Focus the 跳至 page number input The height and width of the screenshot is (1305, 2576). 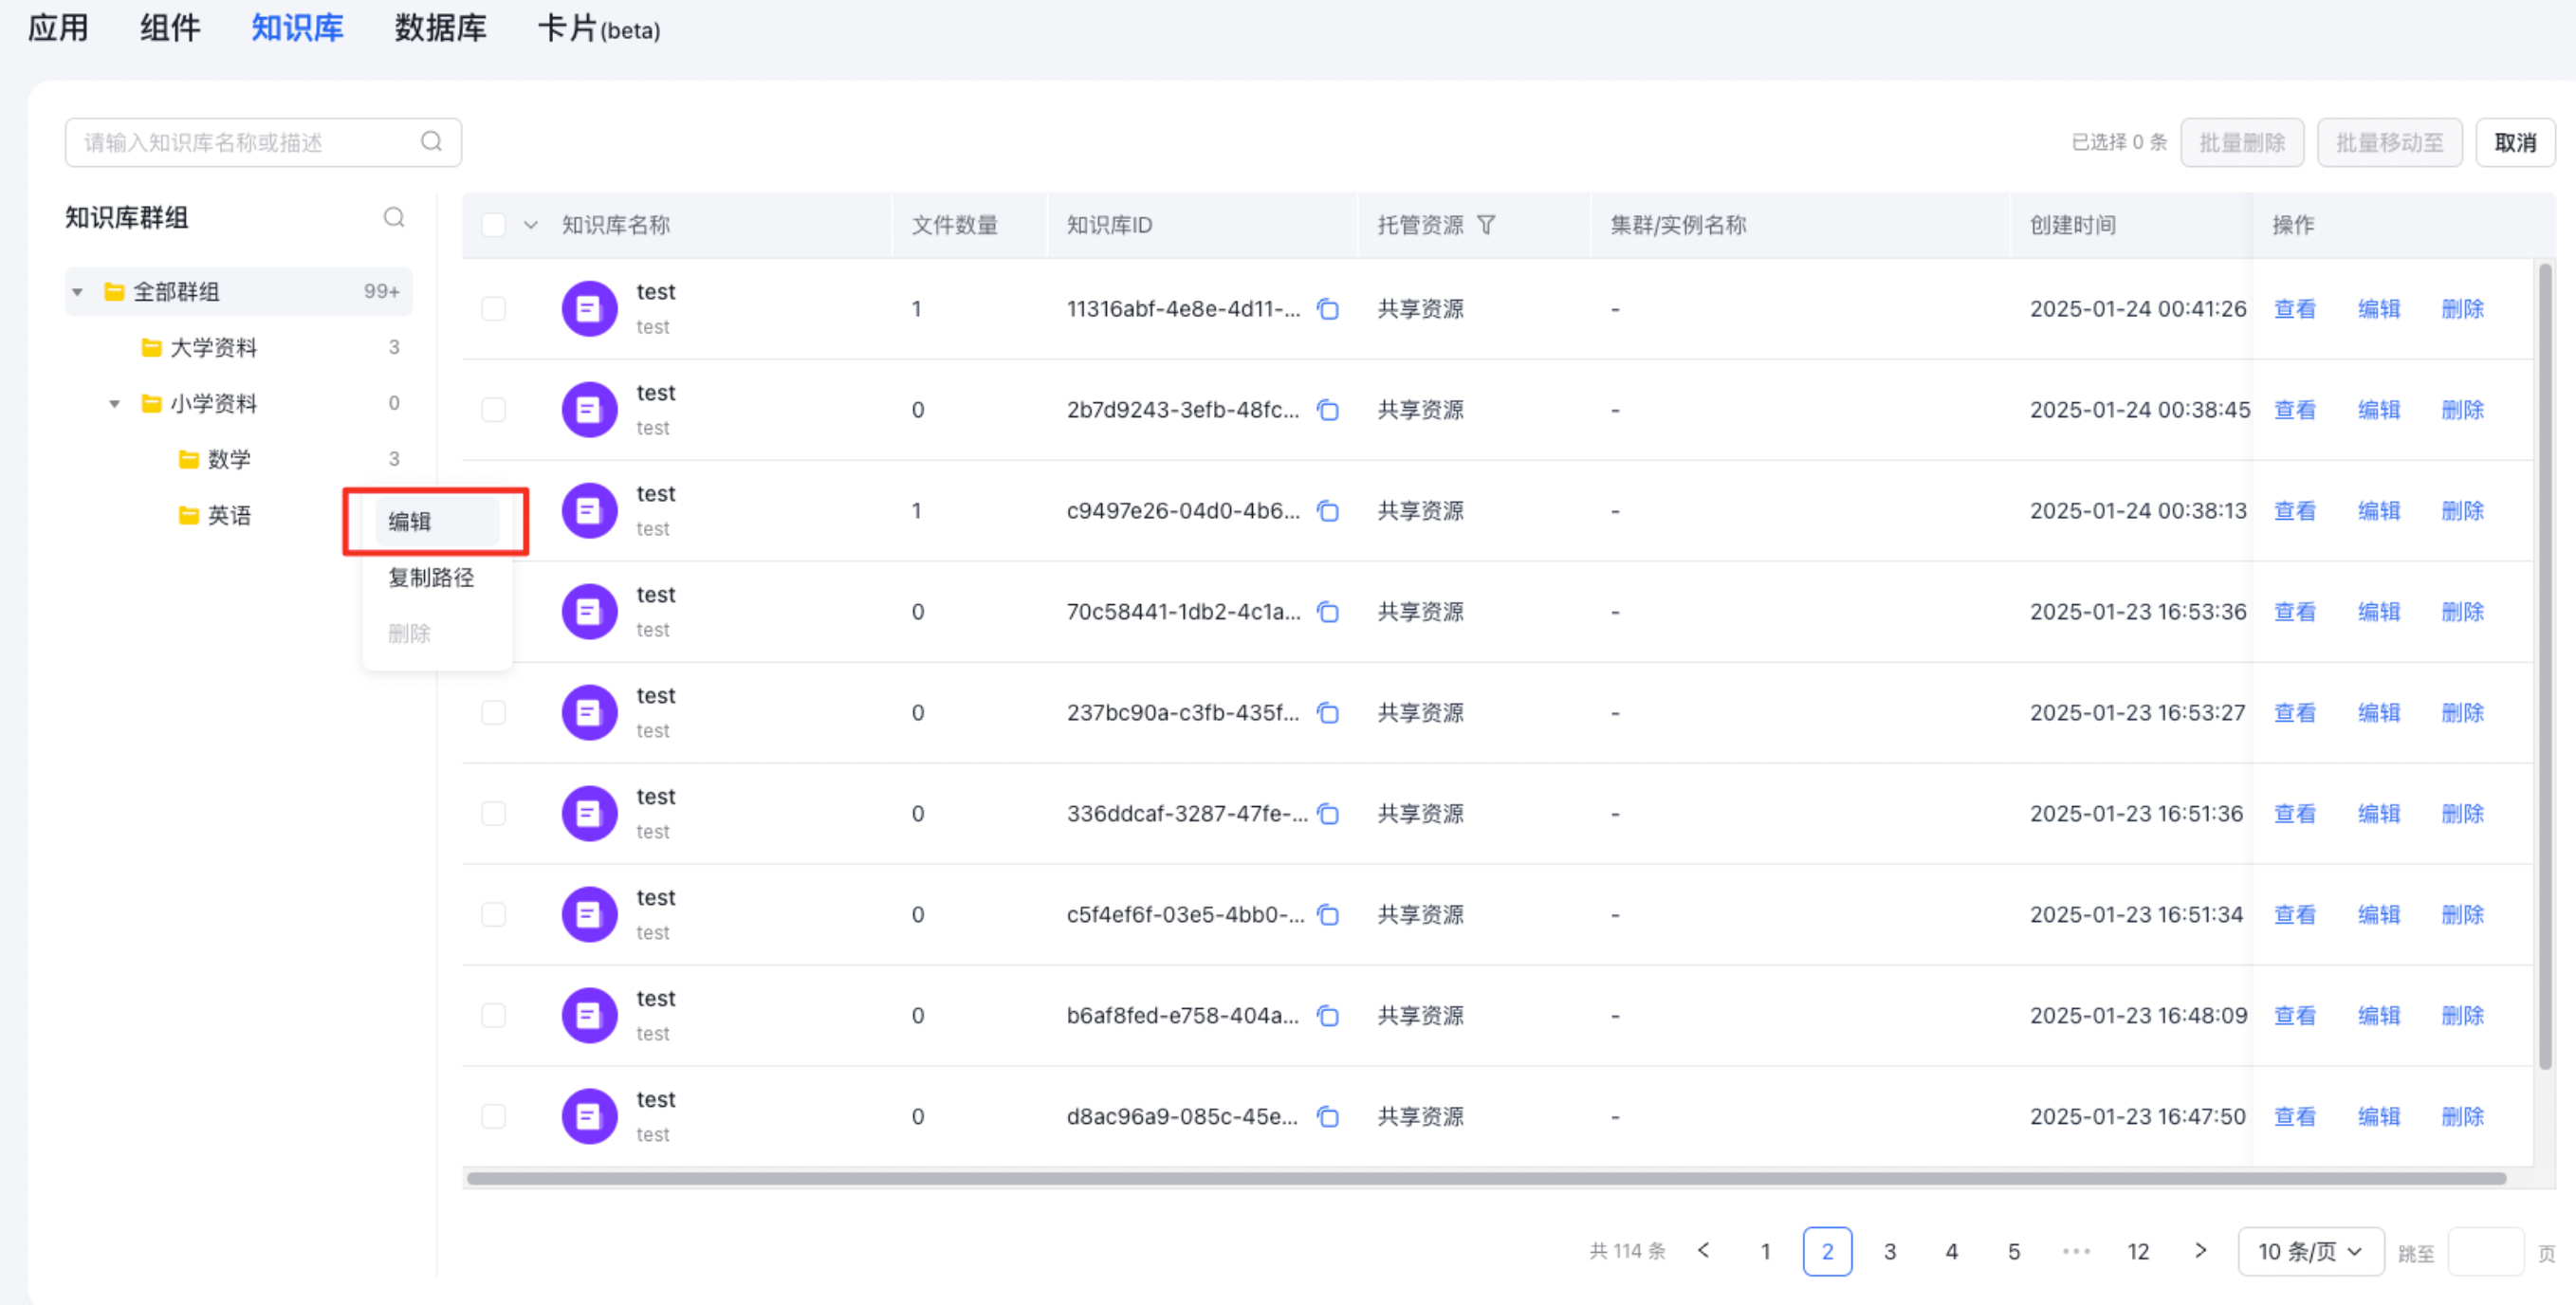click(x=2485, y=1252)
